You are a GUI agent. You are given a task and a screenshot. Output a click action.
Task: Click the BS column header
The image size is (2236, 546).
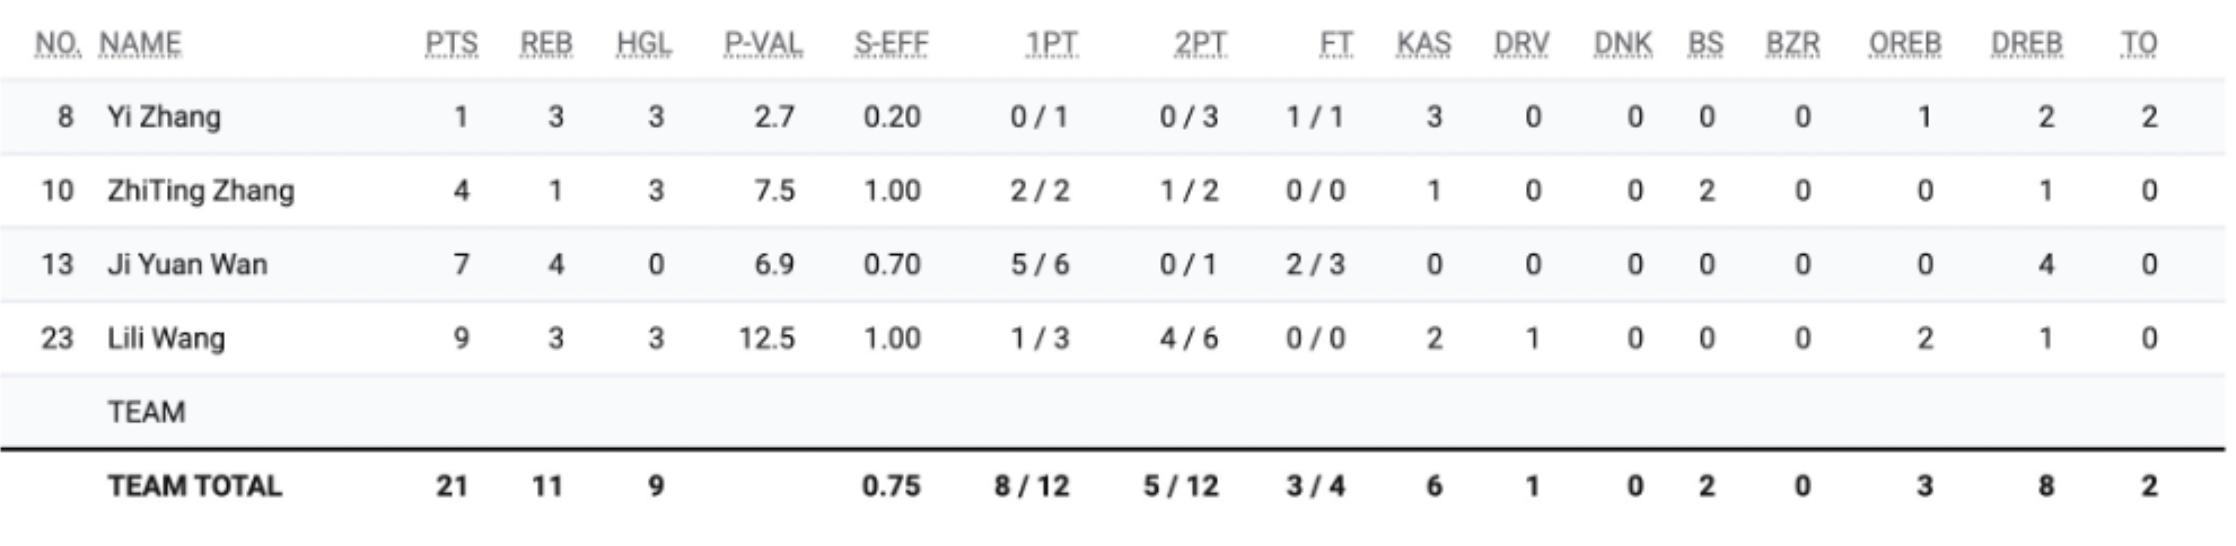click(x=1705, y=44)
